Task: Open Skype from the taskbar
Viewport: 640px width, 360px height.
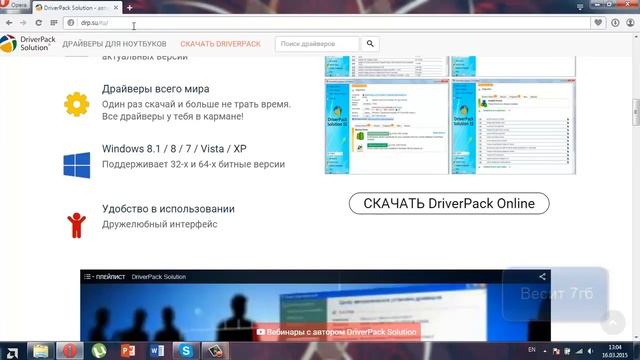Action: point(186,351)
